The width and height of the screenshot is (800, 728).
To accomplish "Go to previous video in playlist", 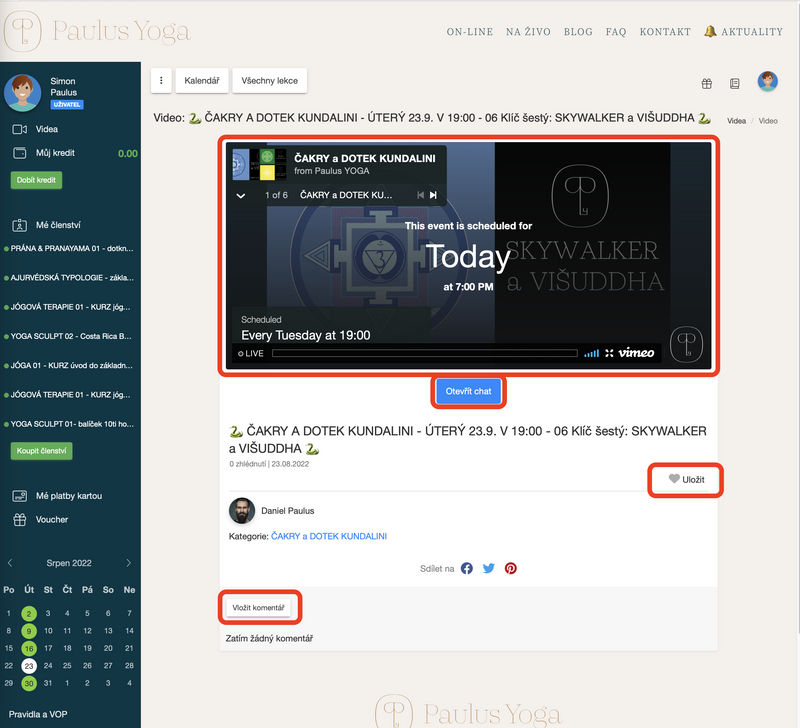I will pos(420,195).
